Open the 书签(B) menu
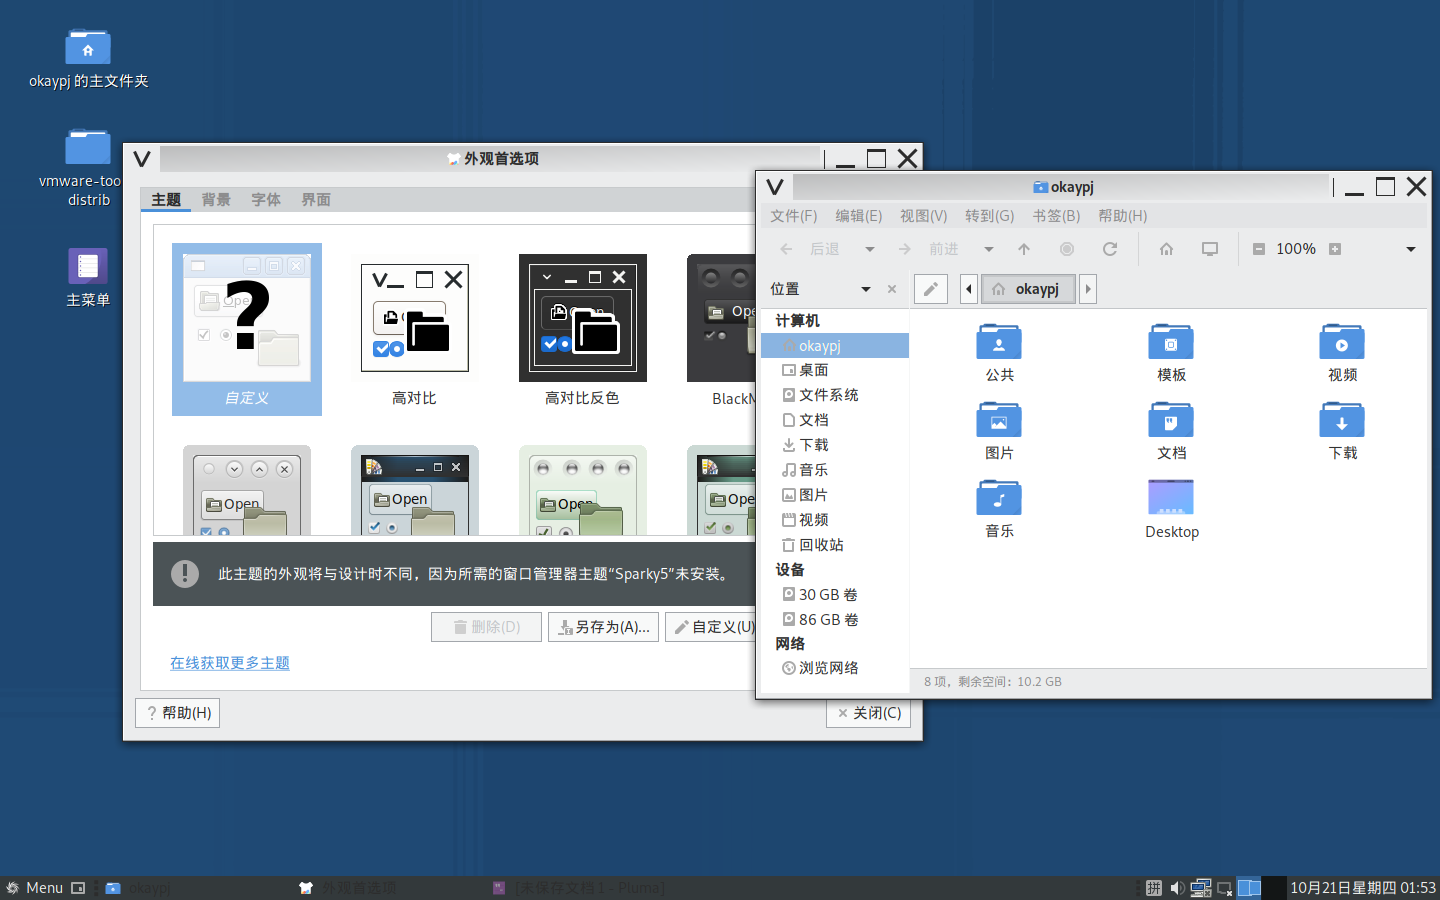This screenshot has height=900, width=1440. coord(1055,216)
